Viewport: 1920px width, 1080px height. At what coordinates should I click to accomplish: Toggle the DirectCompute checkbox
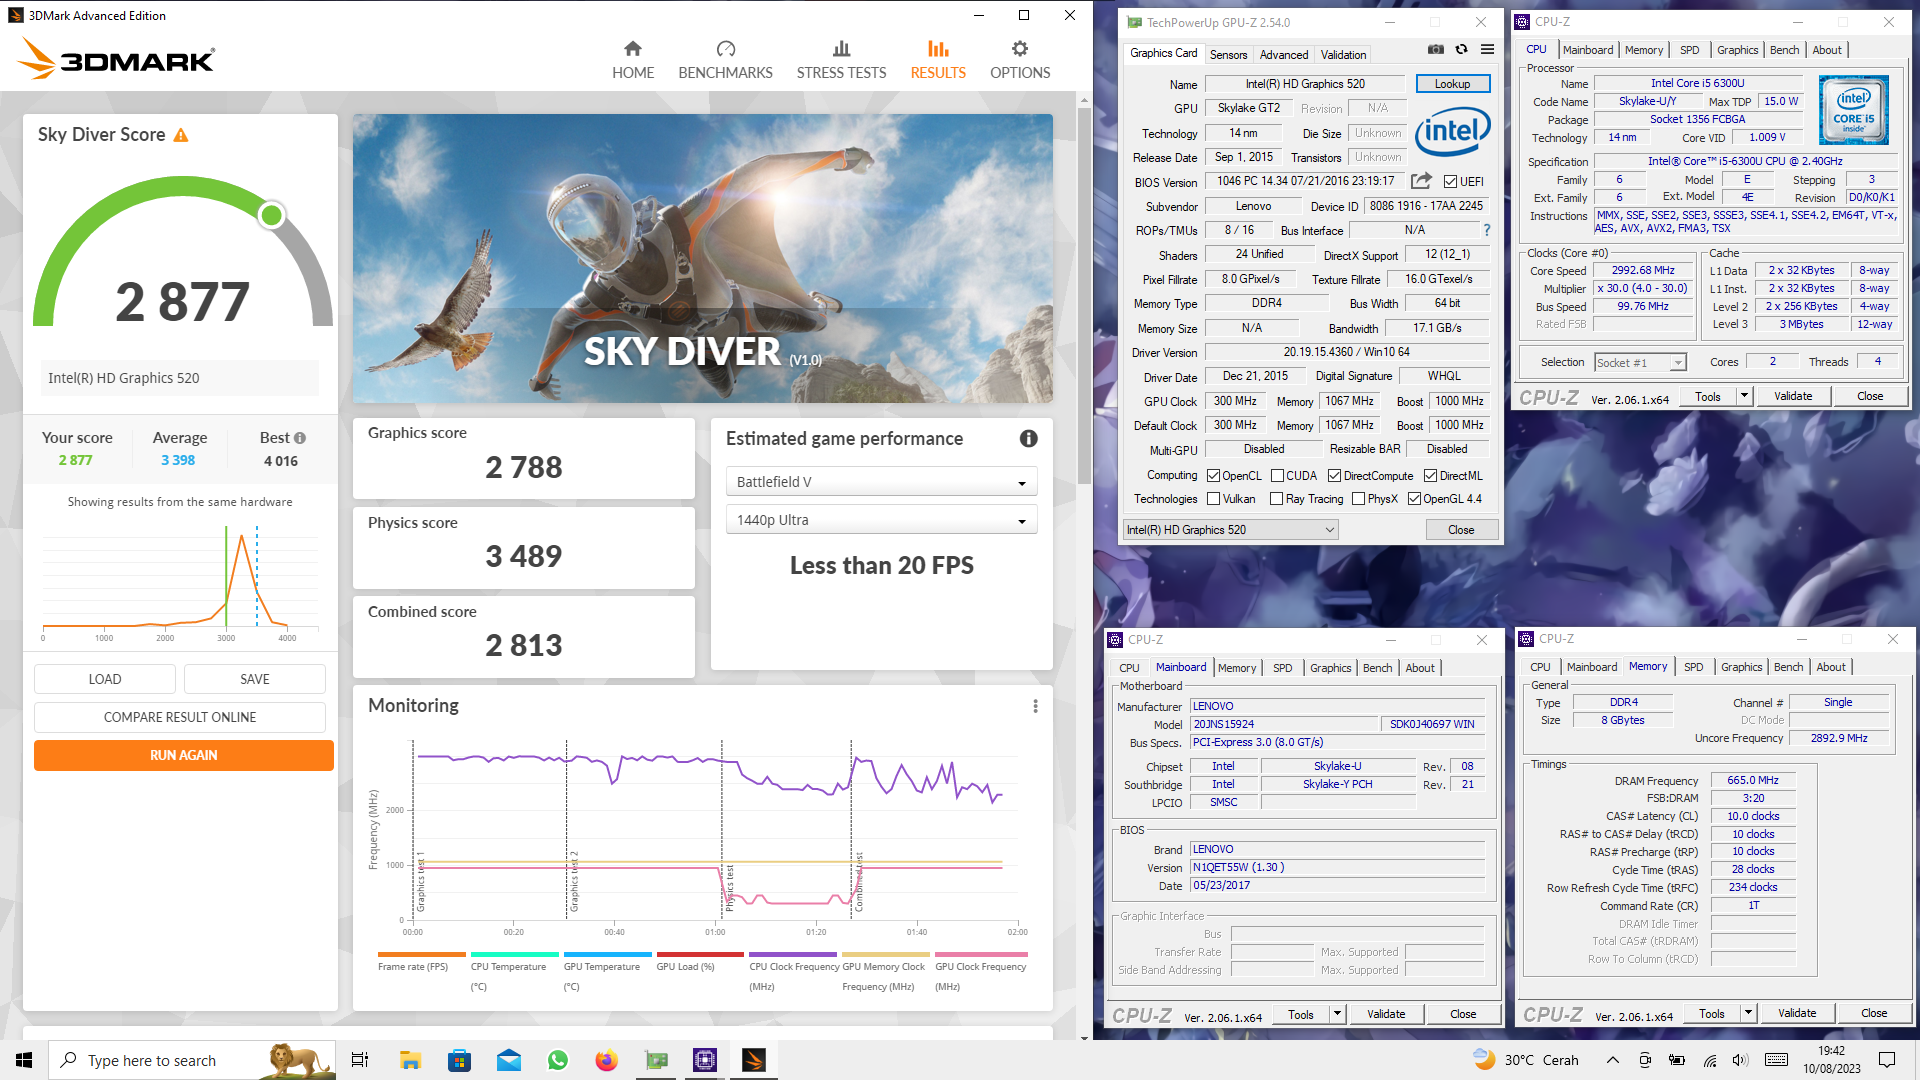(1334, 476)
